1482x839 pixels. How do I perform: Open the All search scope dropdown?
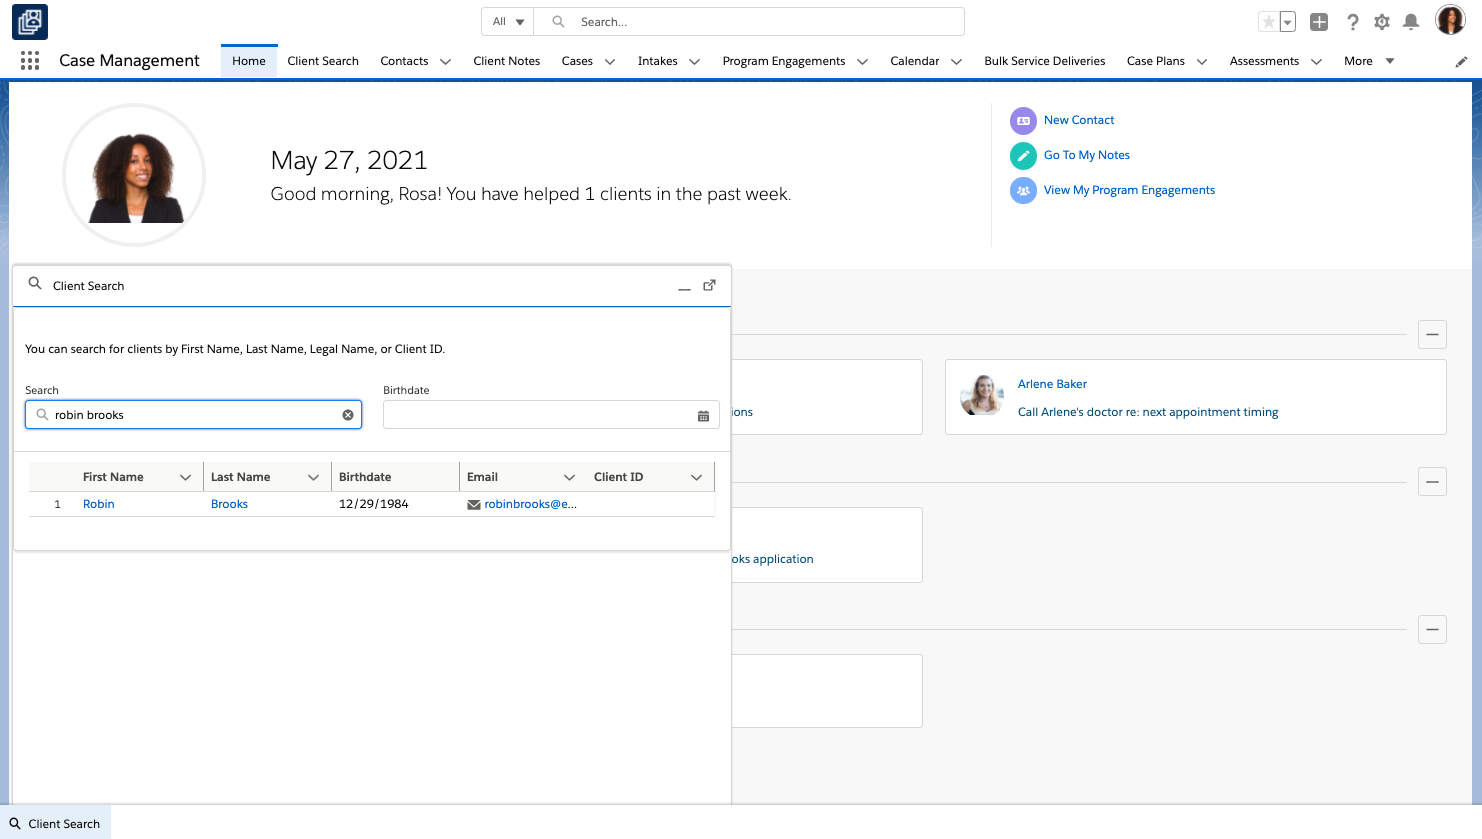click(x=508, y=22)
